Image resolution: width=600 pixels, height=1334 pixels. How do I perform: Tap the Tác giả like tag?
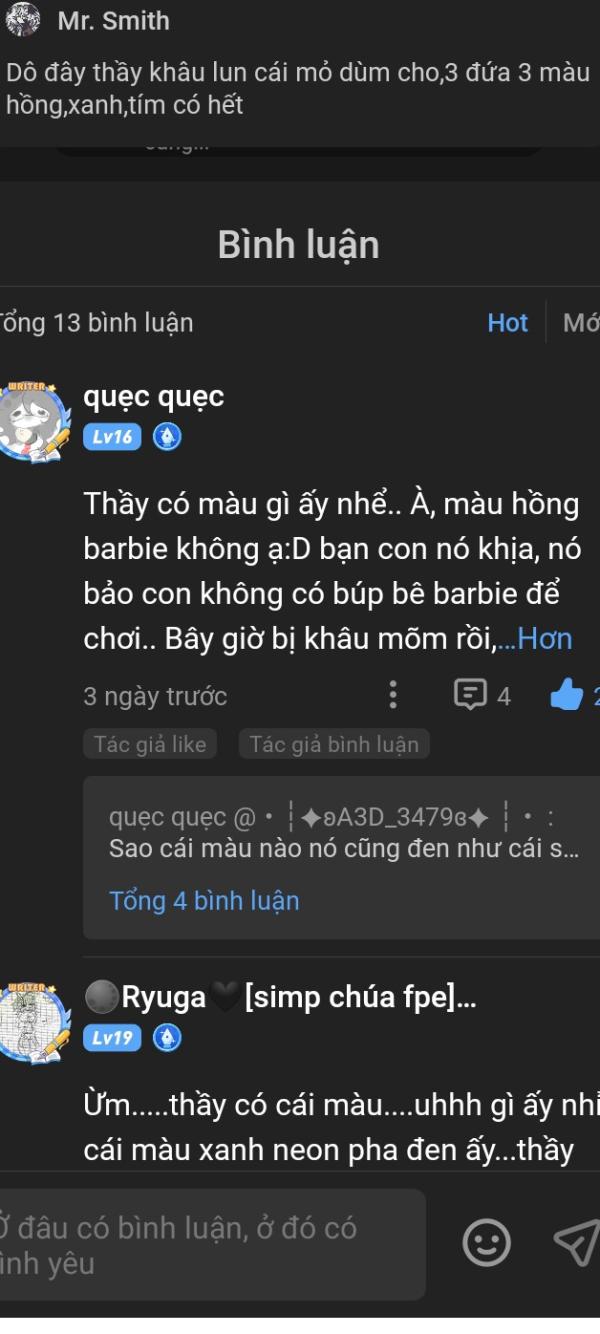(150, 744)
